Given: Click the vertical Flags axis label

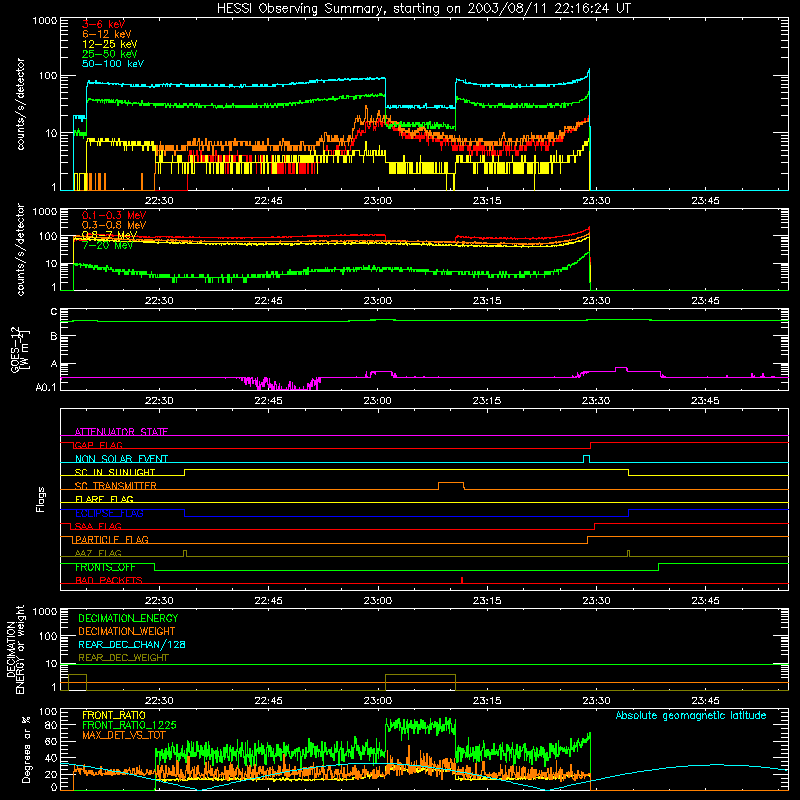Looking at the screenshot, I should [41, 499].
